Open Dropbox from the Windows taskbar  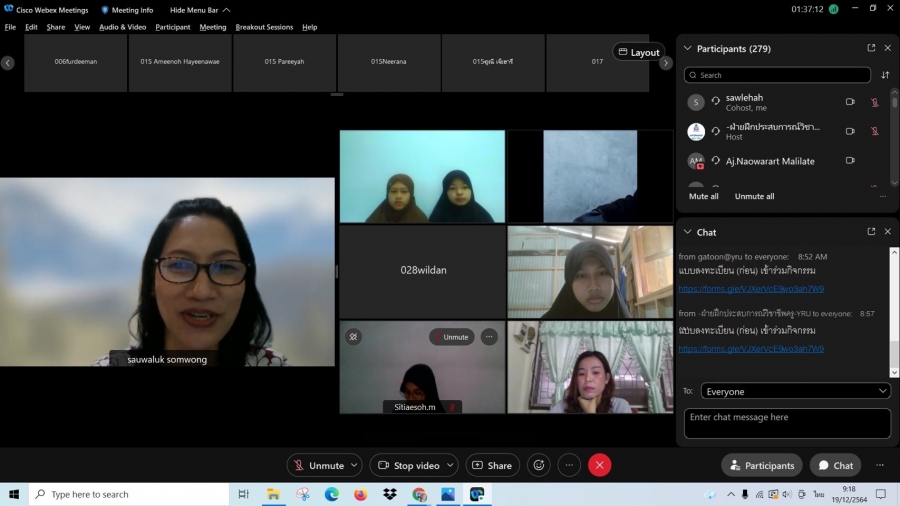(x=390, y=494)
